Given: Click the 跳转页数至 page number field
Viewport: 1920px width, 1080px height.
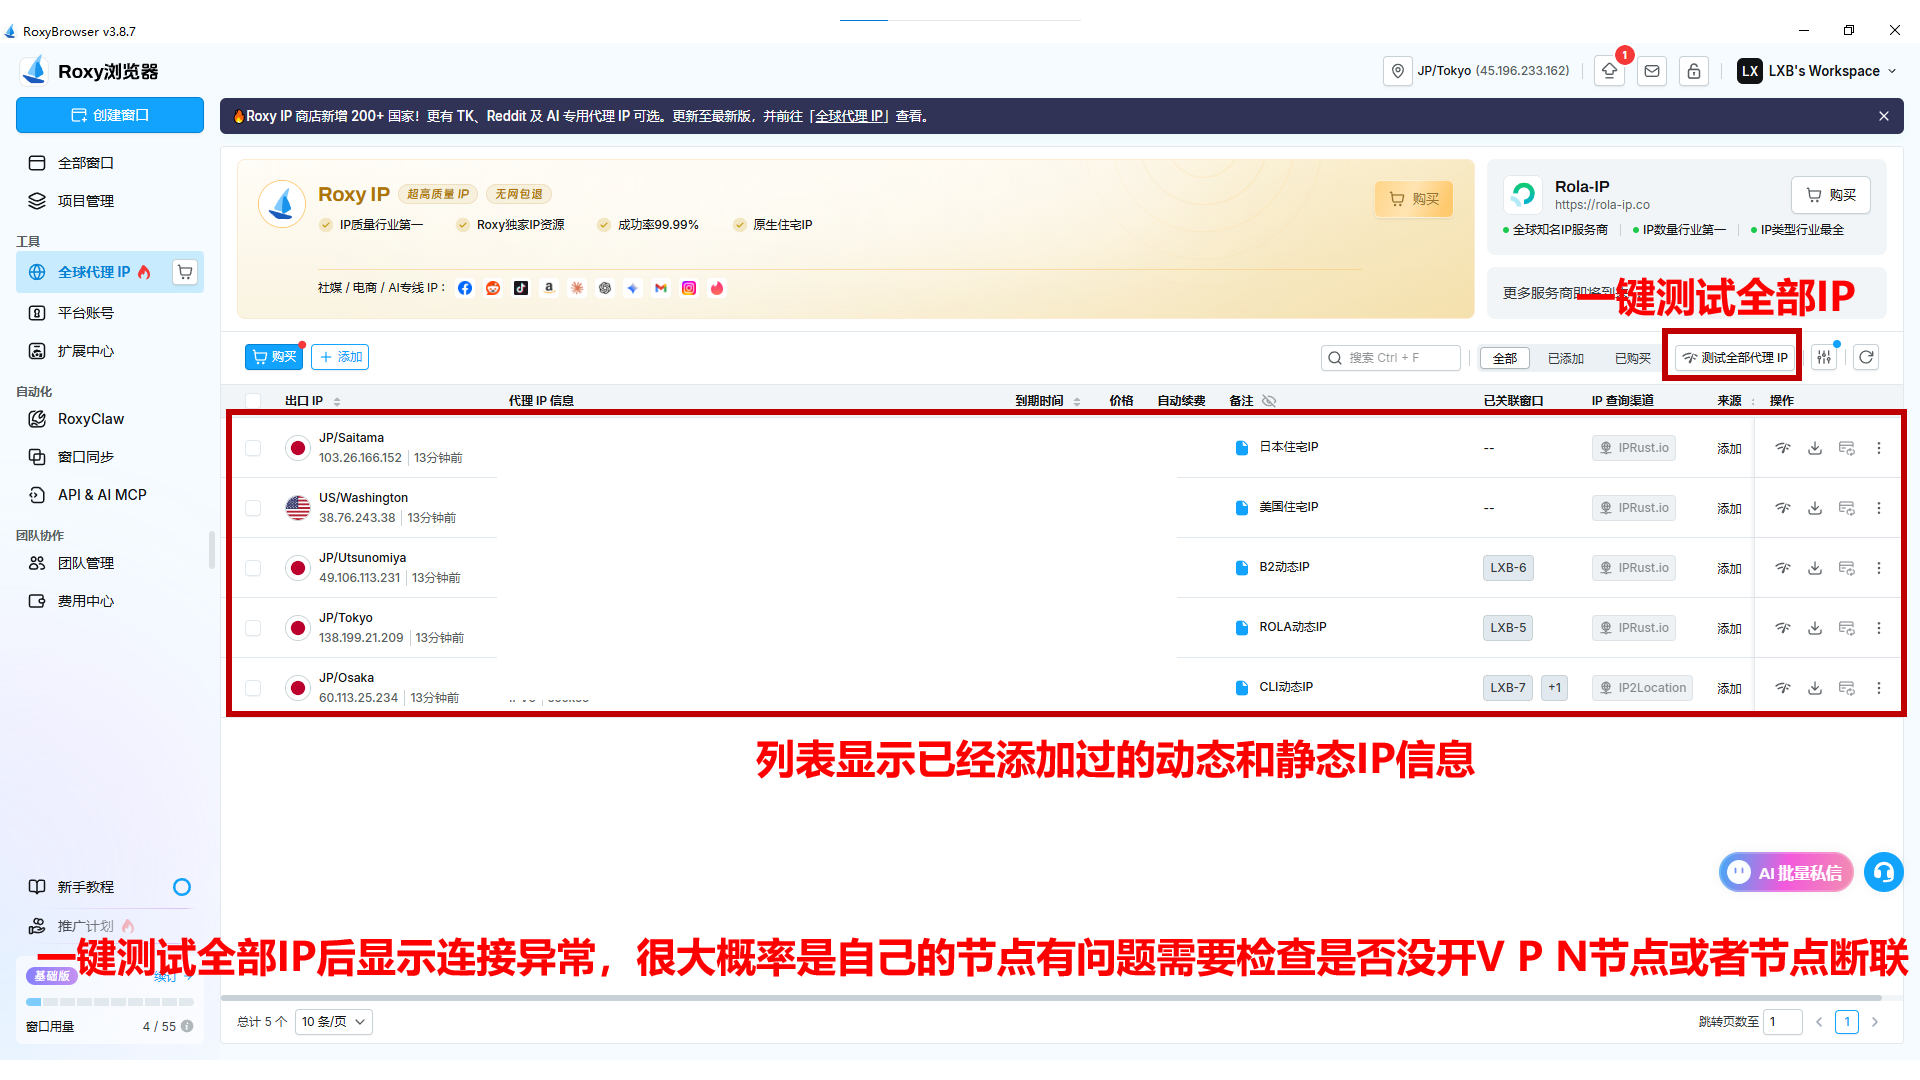Looking at the screenshot, I should (1783, 1022).
